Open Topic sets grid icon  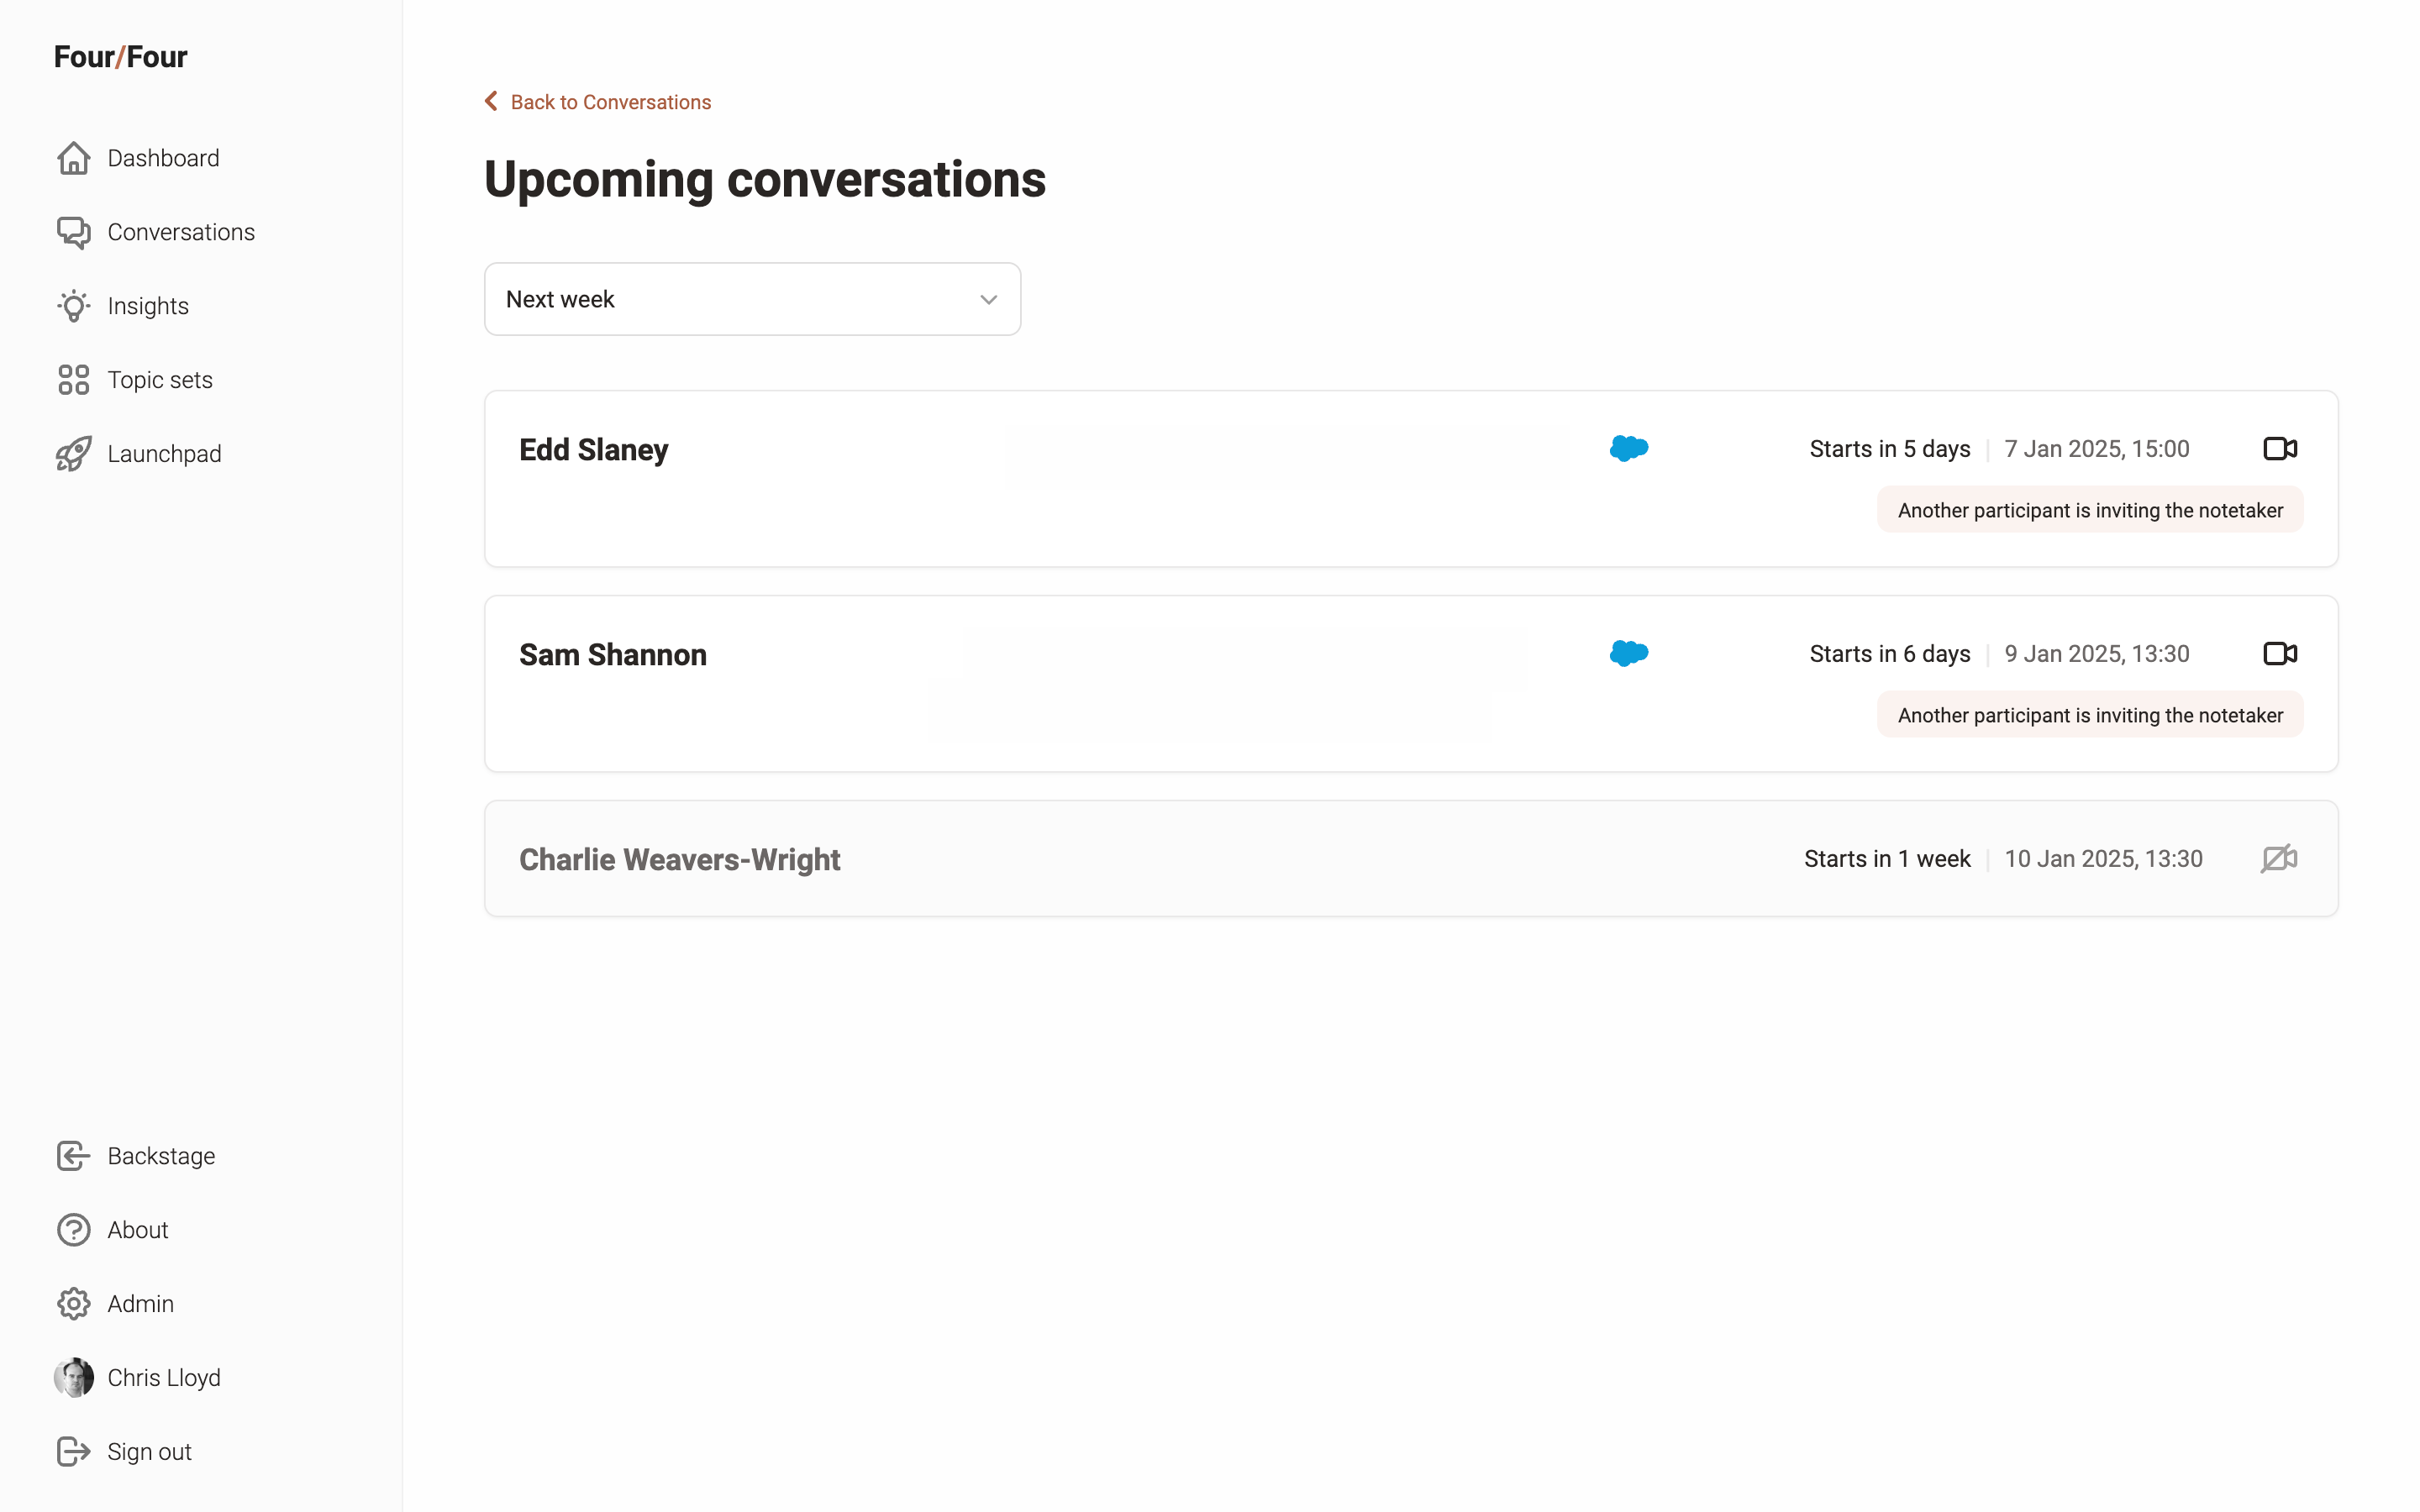(x=73, y=380)
